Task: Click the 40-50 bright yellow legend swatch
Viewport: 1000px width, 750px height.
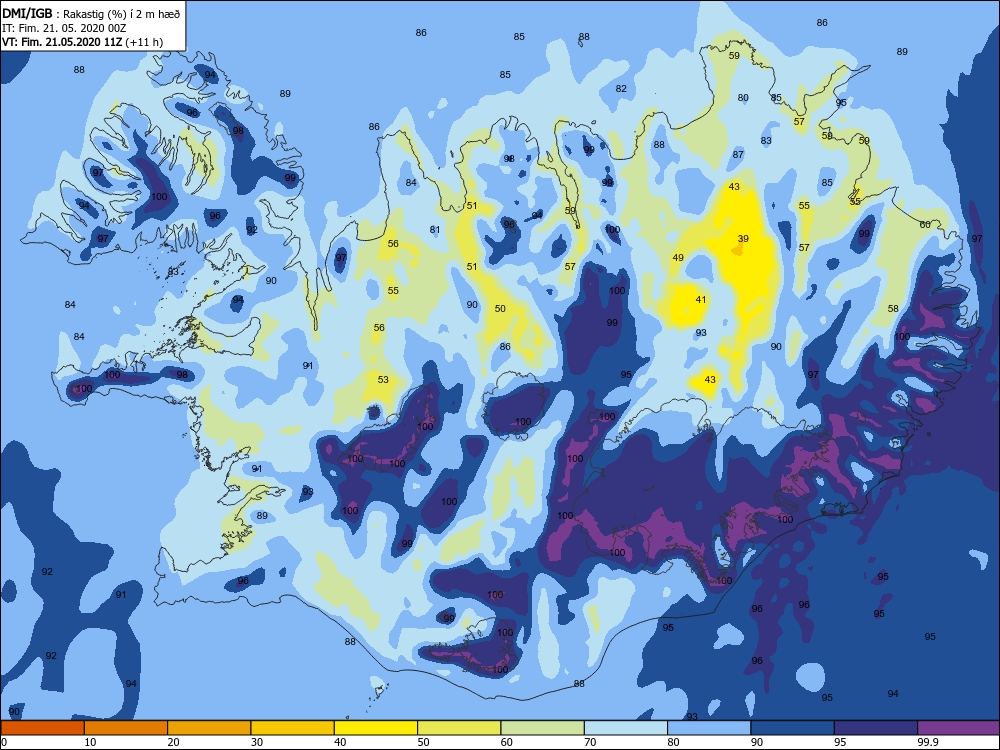Action: [x=376, y=728]
